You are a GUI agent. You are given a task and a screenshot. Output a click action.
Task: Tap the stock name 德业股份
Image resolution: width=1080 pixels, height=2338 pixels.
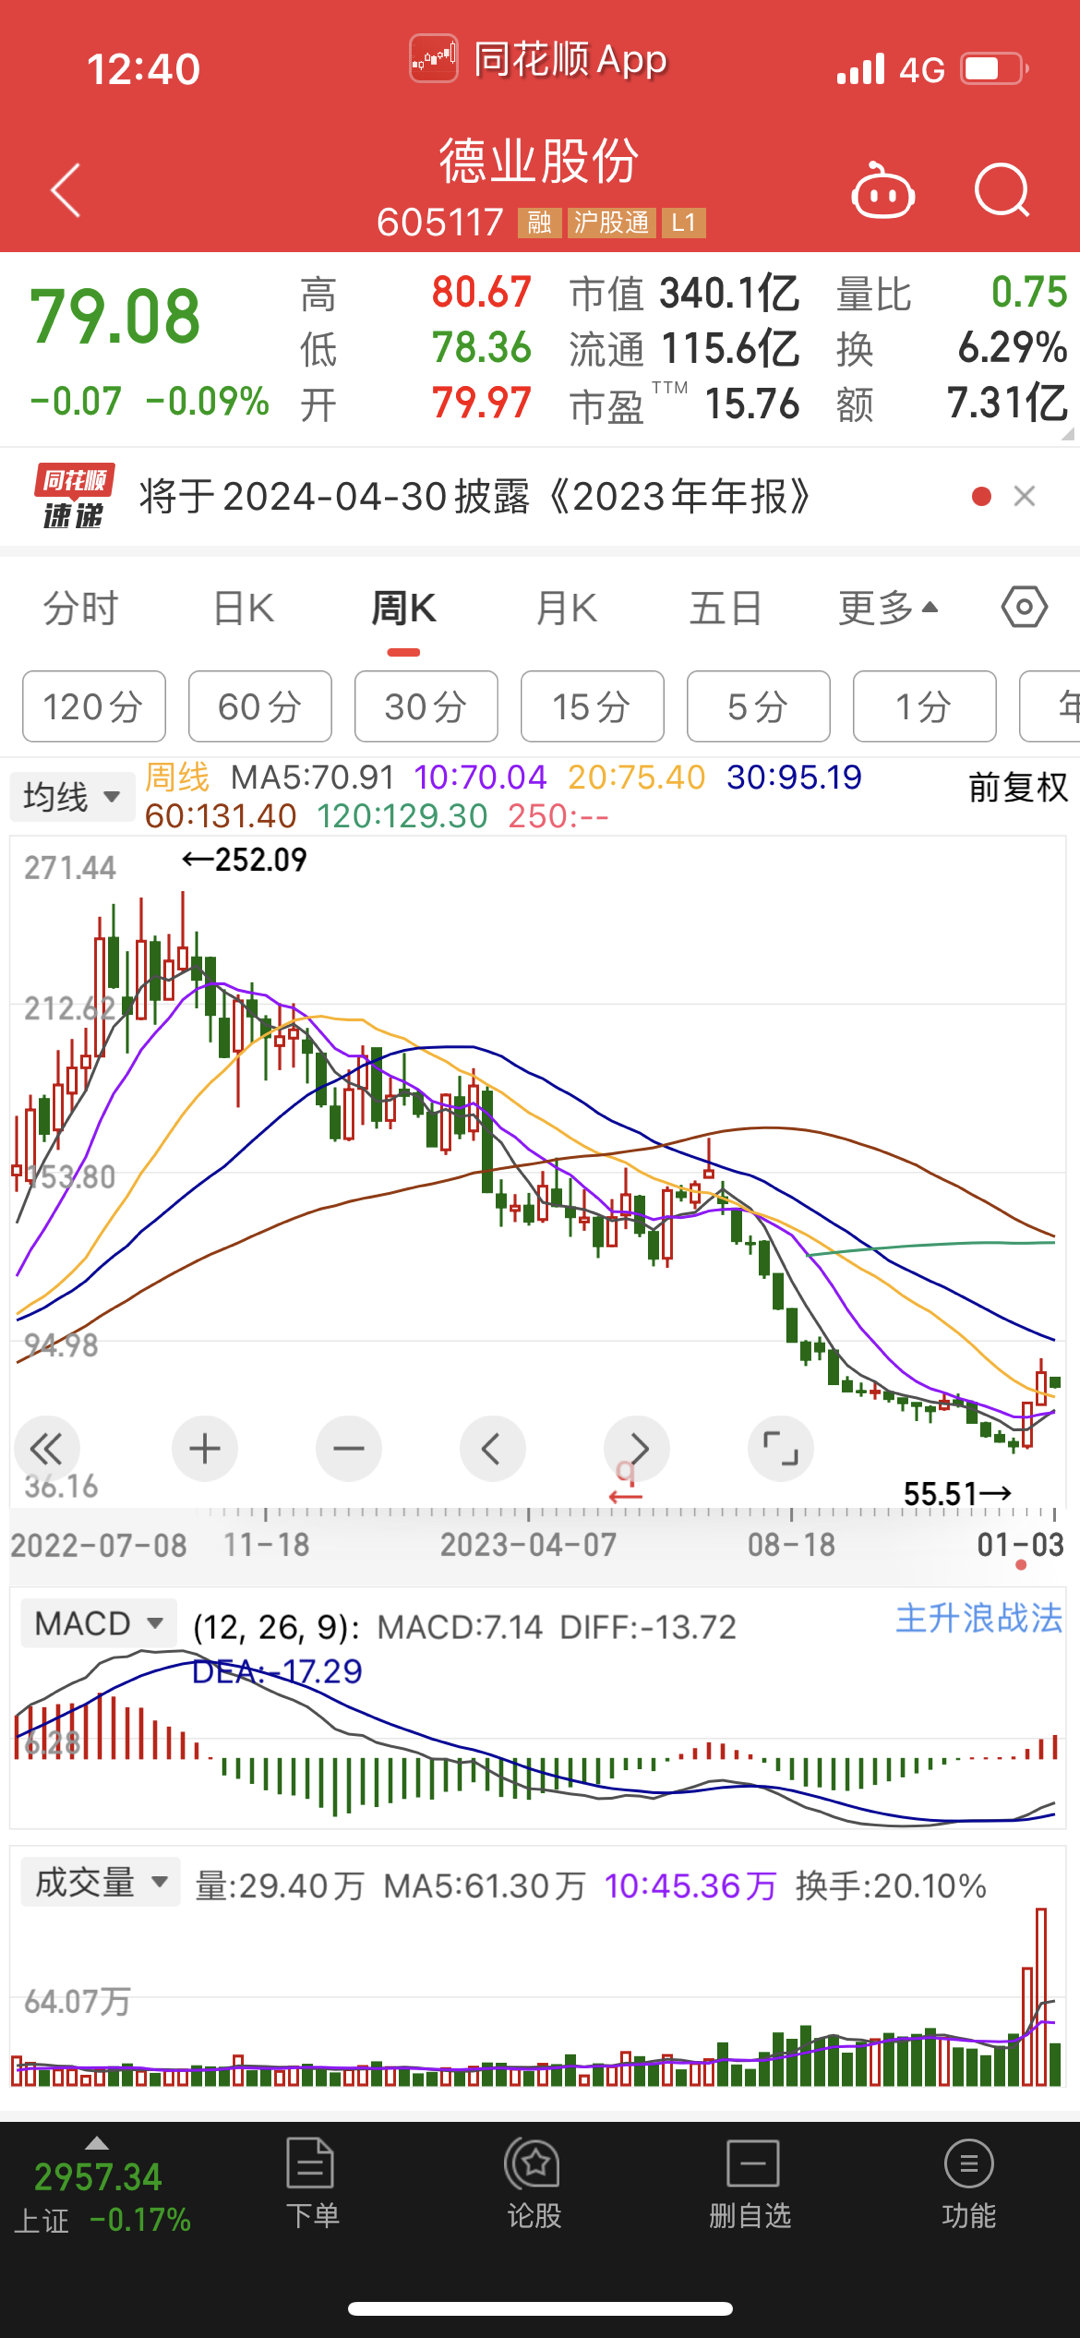pyautogui.click(x=539, y=161)
